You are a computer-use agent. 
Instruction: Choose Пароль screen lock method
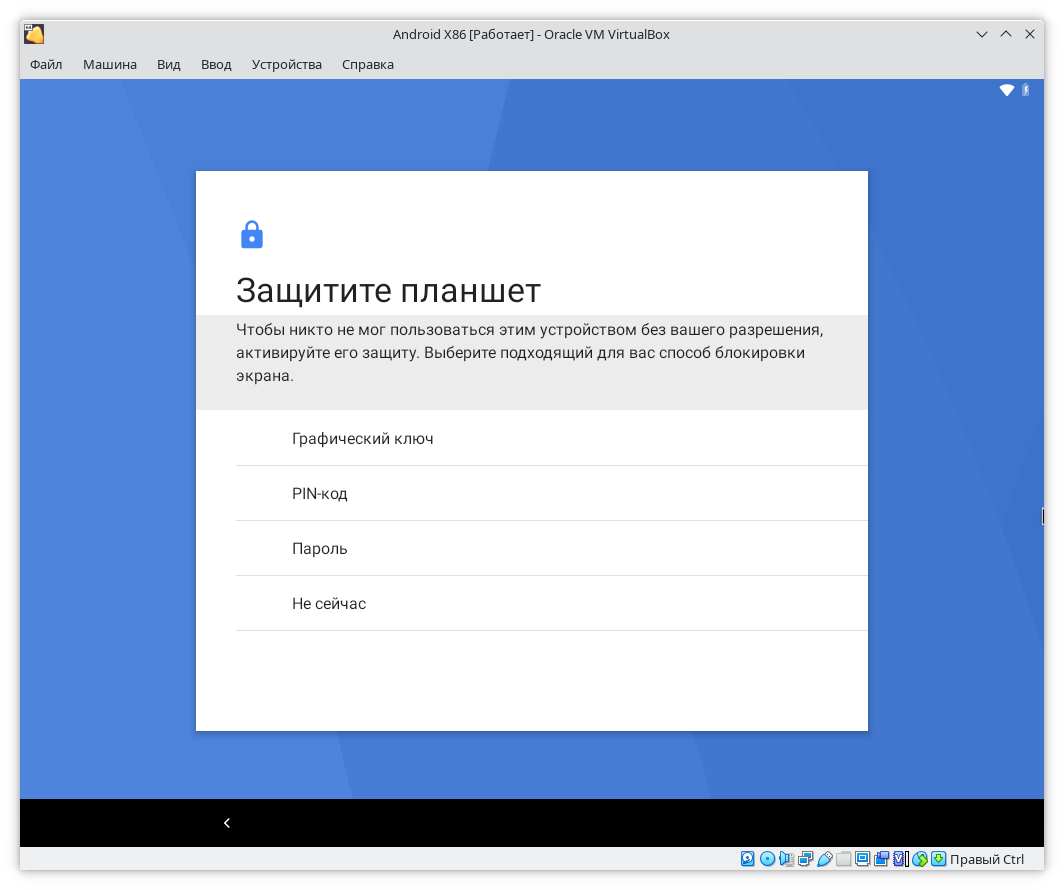(320, 548)
